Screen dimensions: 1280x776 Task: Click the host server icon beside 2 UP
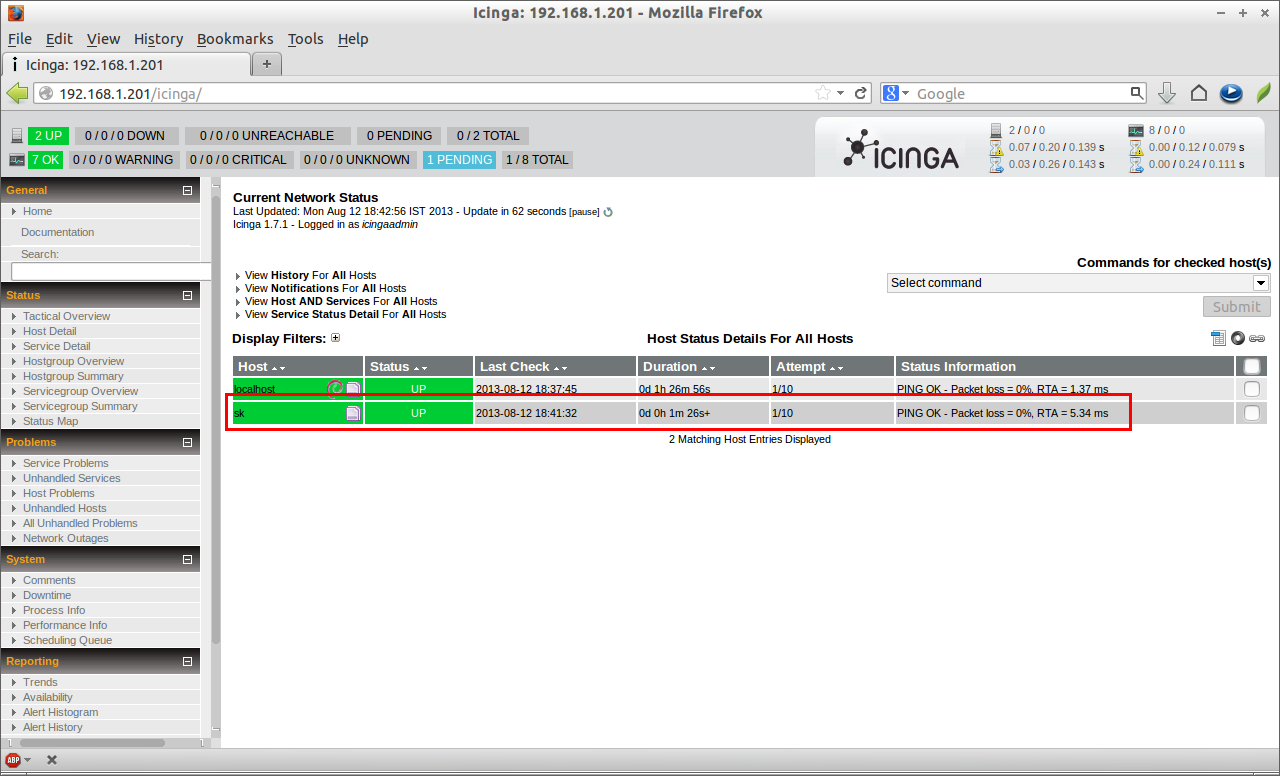click(17, 136)
